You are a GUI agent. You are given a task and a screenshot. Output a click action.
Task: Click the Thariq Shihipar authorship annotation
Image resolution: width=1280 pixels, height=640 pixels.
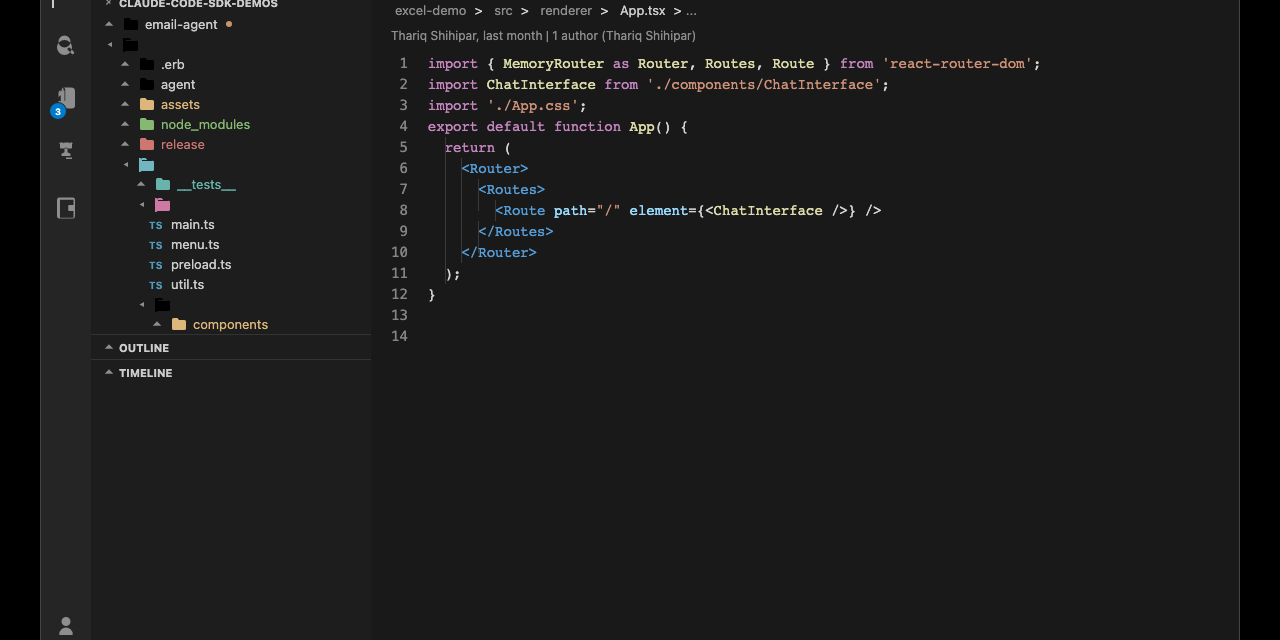point(543,36)
